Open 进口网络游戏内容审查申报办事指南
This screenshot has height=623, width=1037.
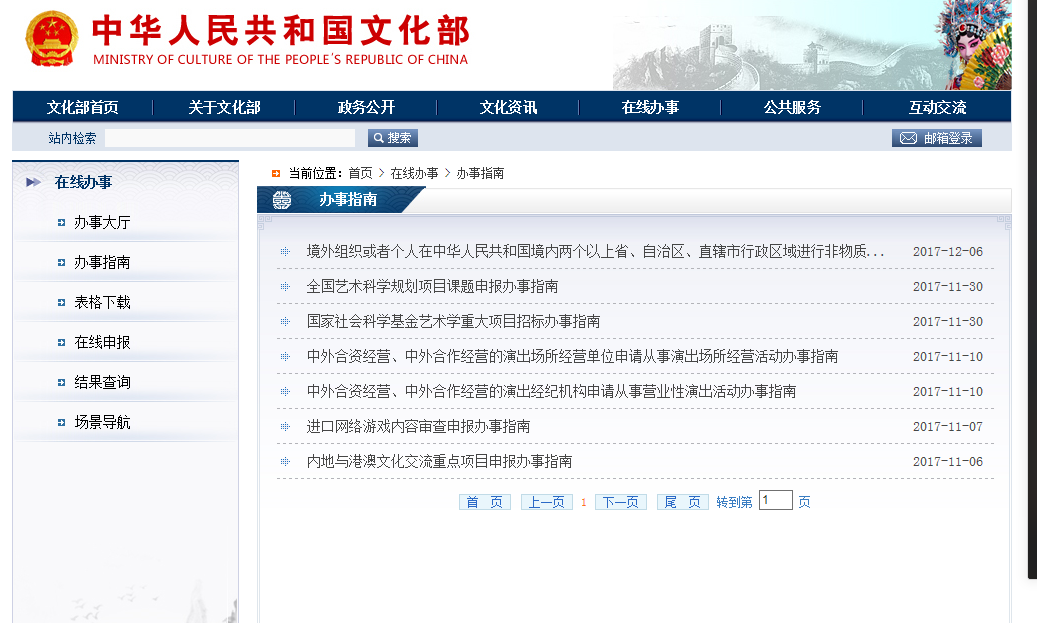419,427
